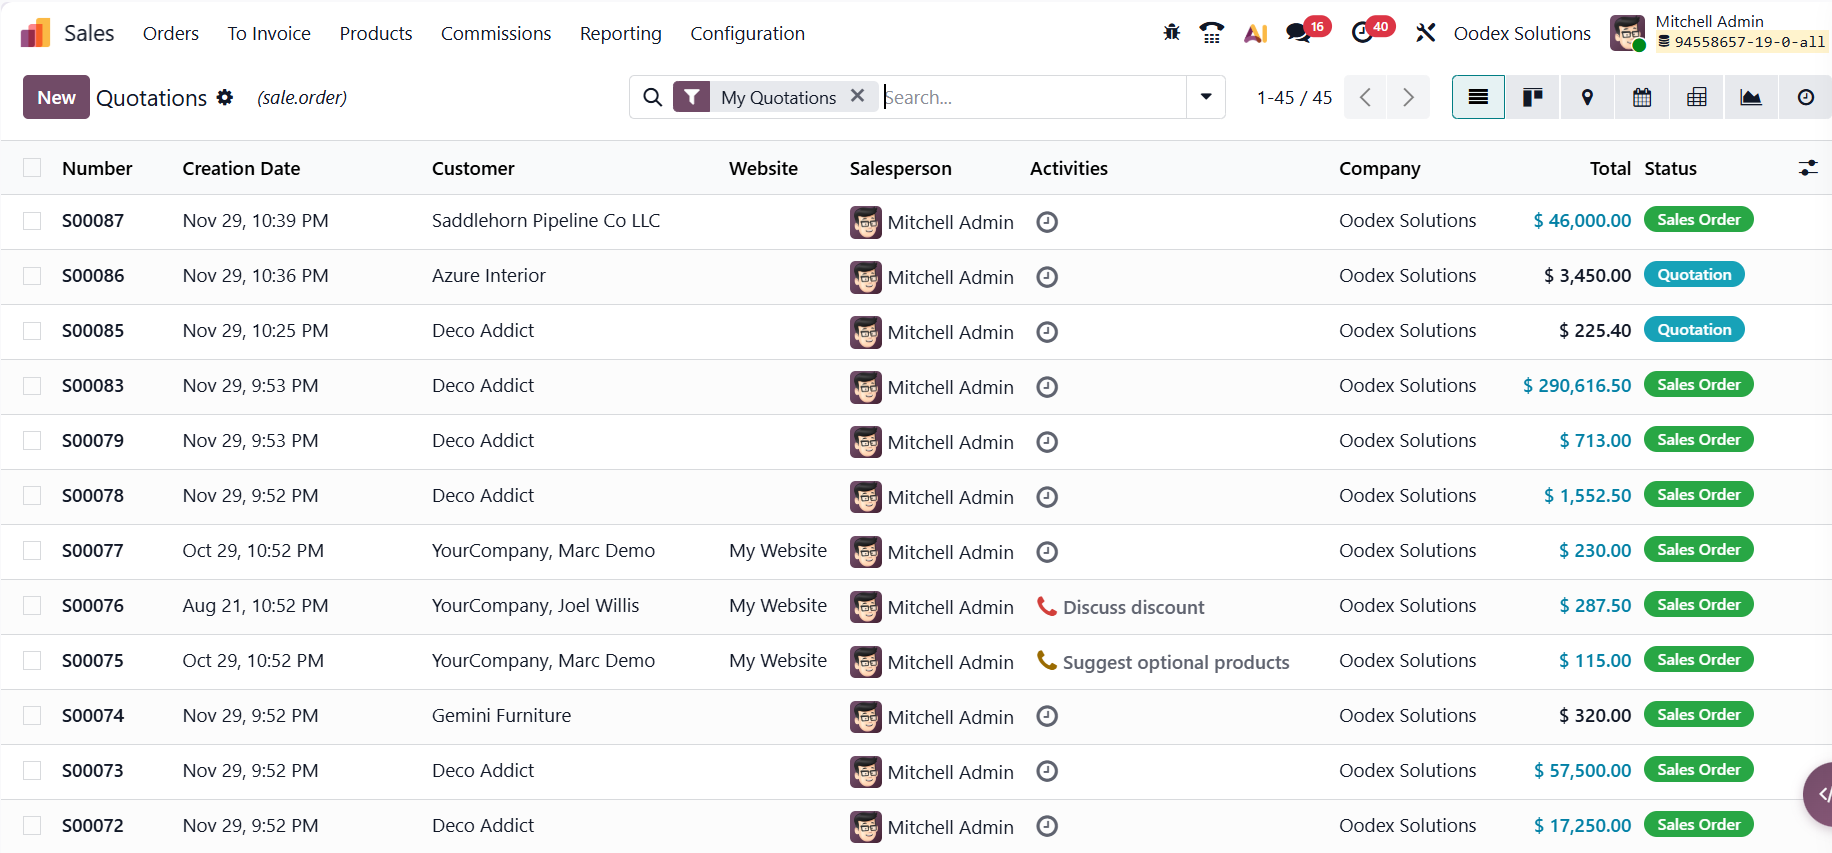Image resolution: width=1832 pixels, height=853 pixels.
Task: Check the box for order S00077
Action: coord(32,551)
